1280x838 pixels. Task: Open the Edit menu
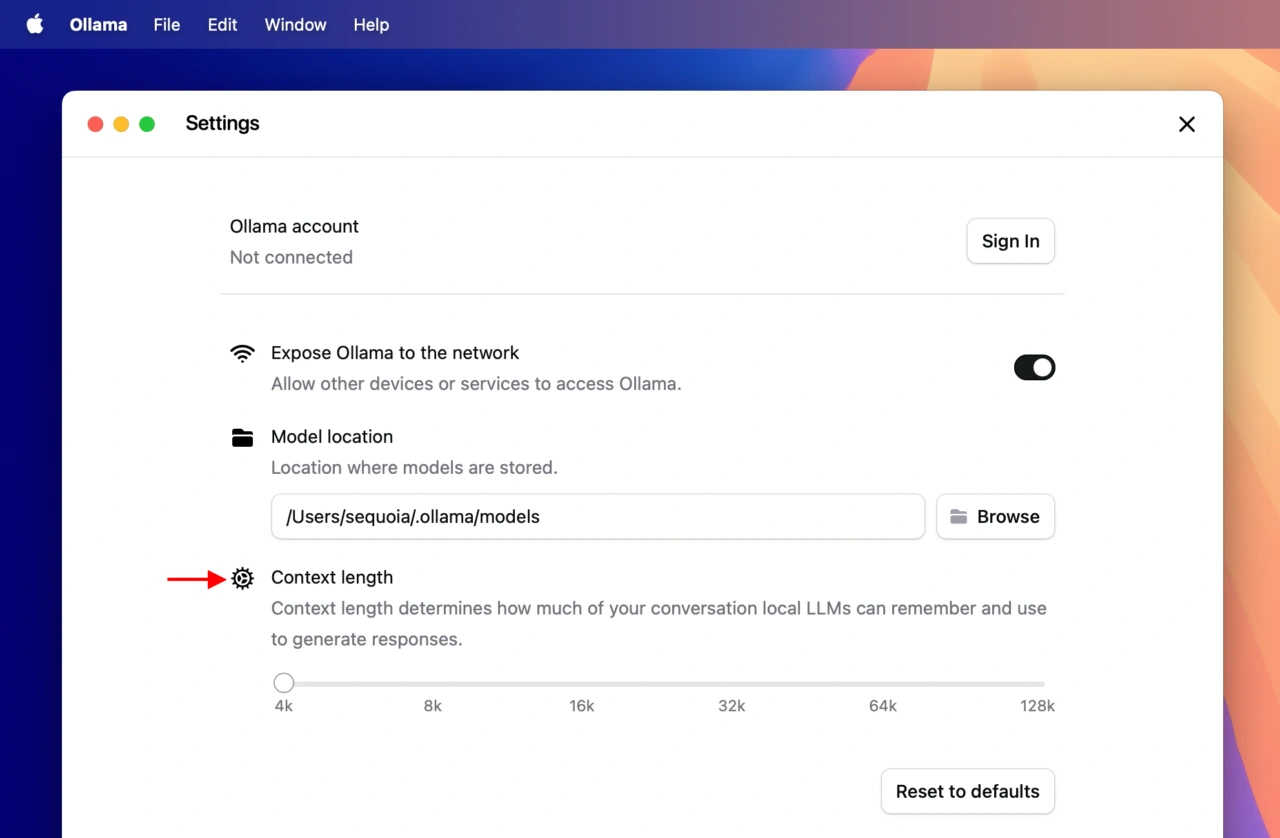click(222, 25)
